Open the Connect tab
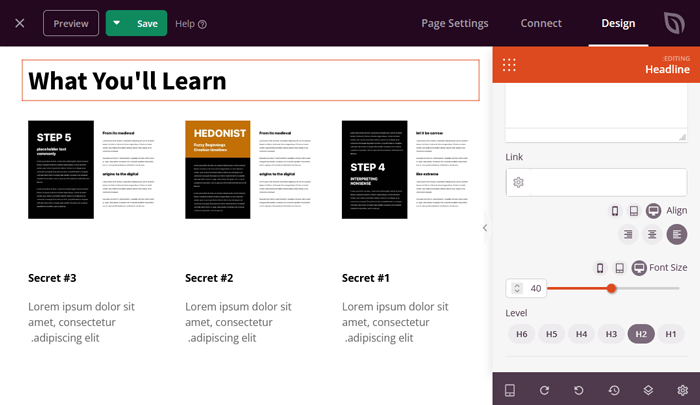This screenshot has height=405, width=700. pos(541,23)
